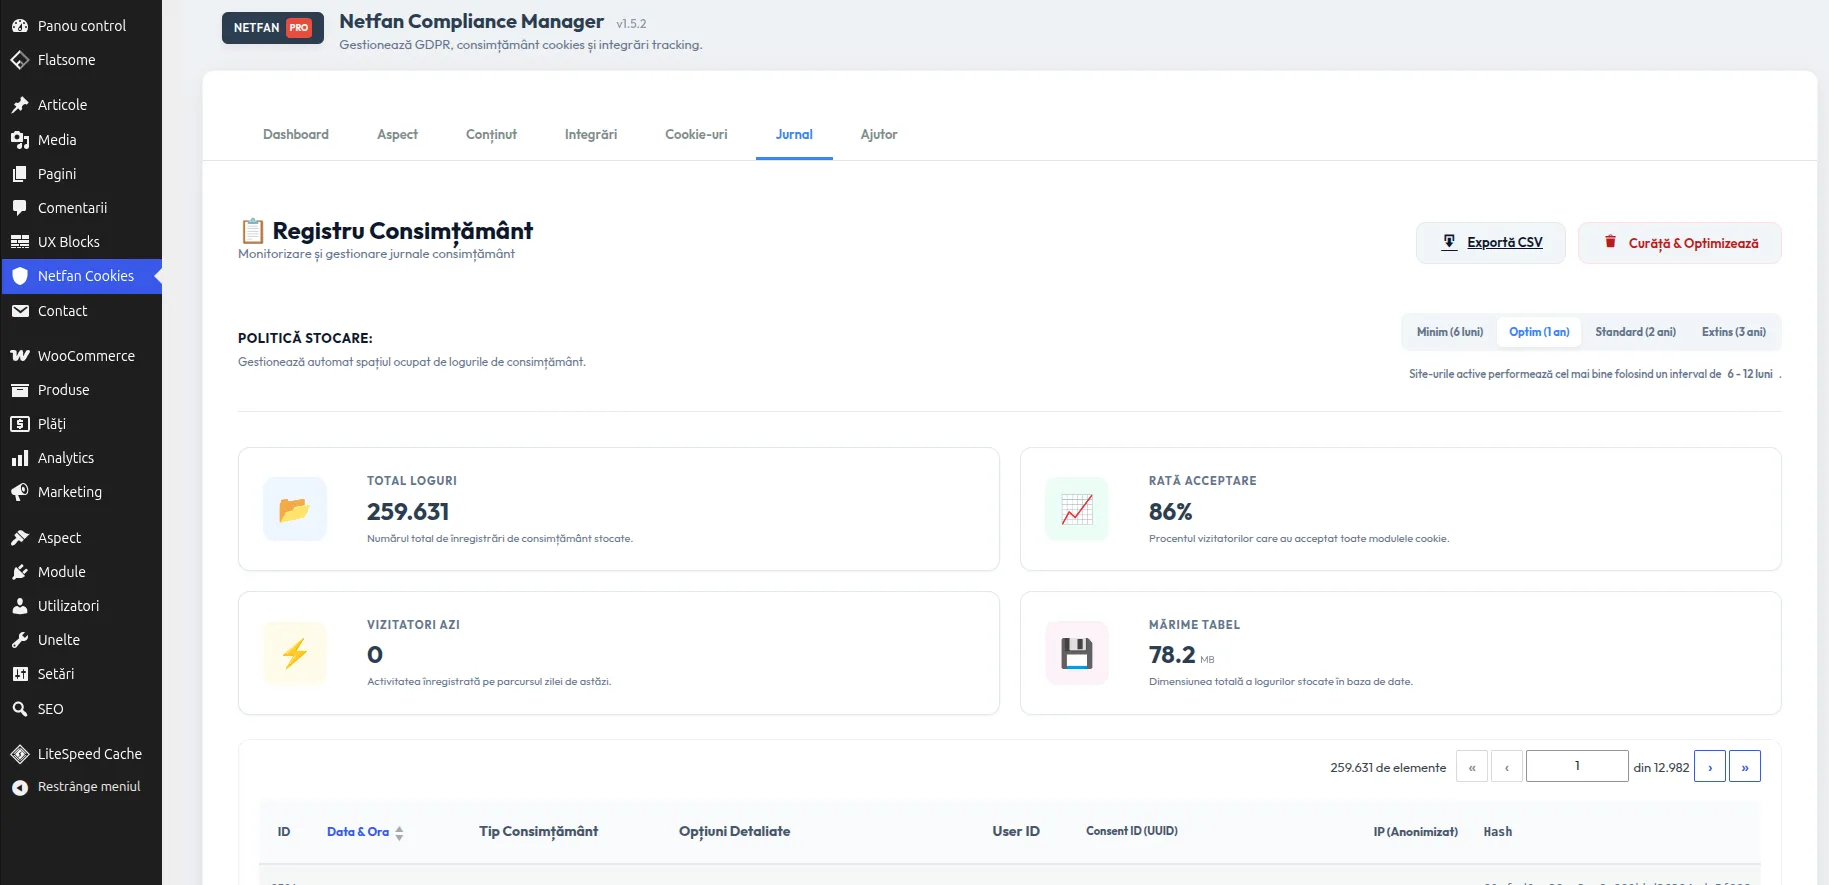The width and height of the screenshot is (1829, 885).
Task: Go to the next page arrow
Action: point(1710,767)
